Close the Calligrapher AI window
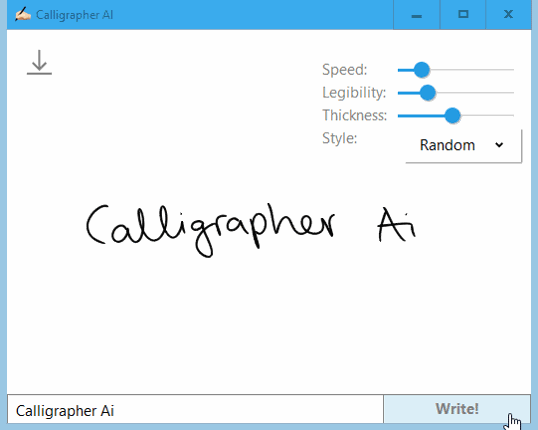The image size is (538, 430). point(508,15)
